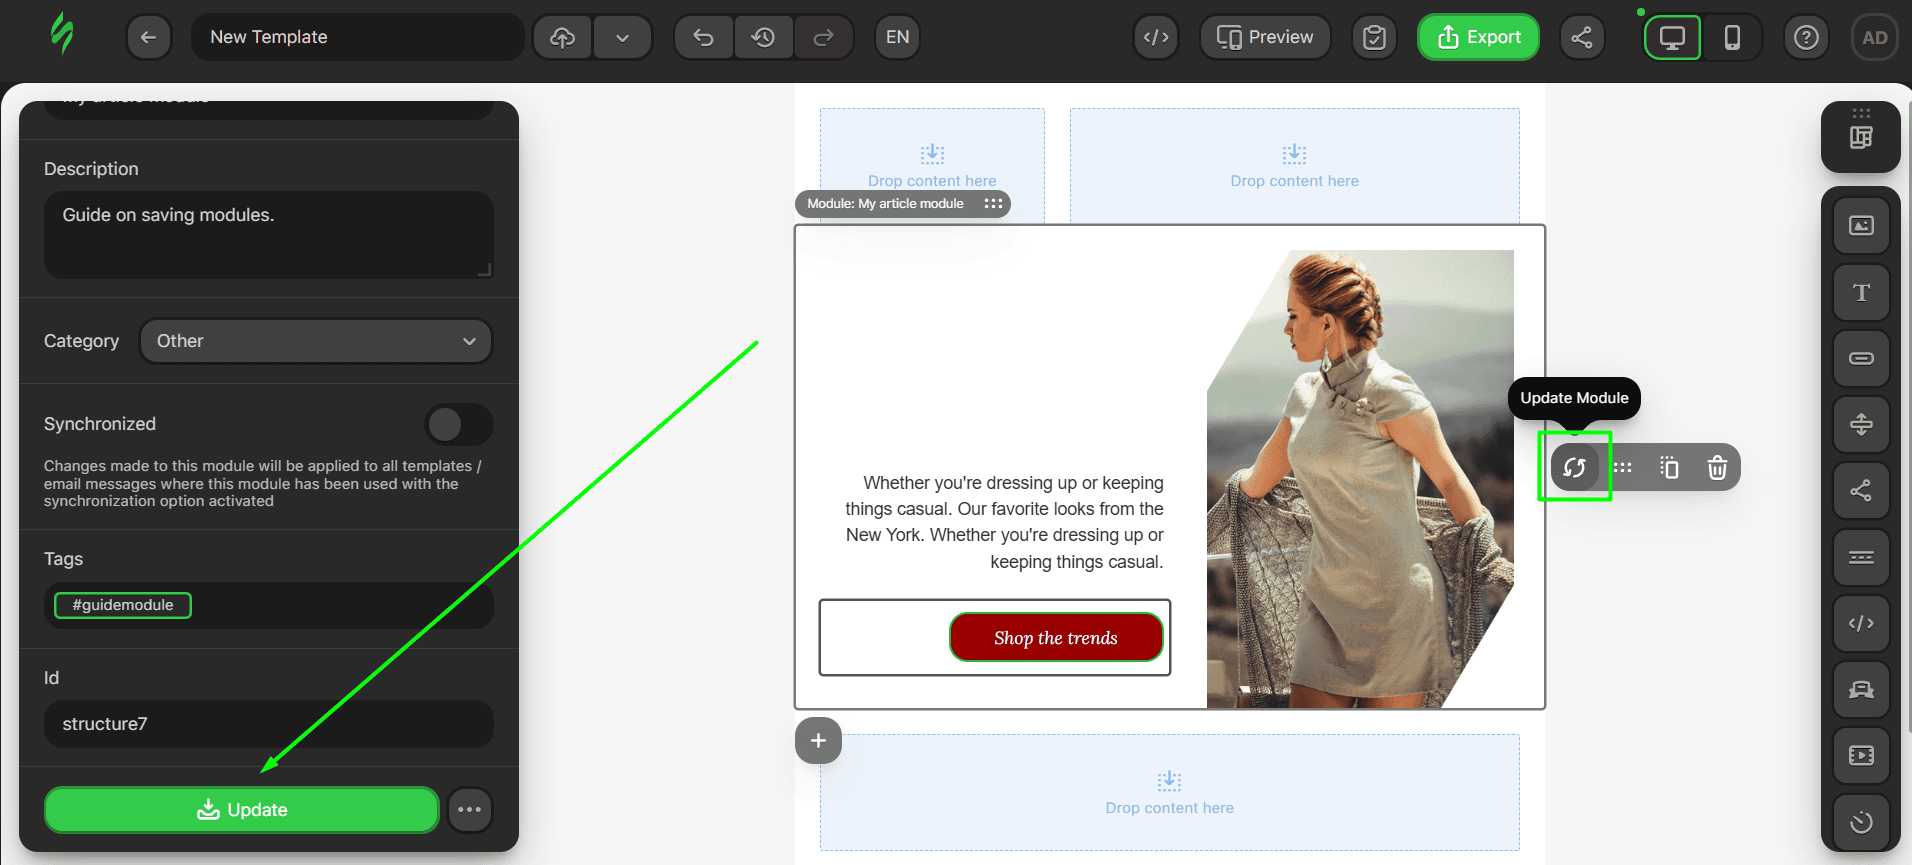Screen dimensions: 1912x865
Task: Click the undo arrow icon
Action: (x=704, y=37)
